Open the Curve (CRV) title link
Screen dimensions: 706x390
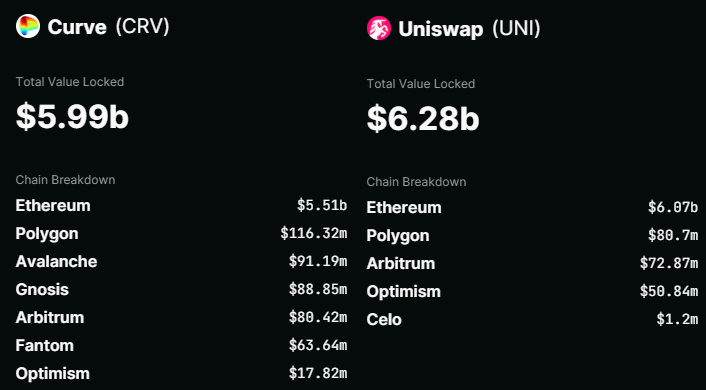click(x=109, y=27)
